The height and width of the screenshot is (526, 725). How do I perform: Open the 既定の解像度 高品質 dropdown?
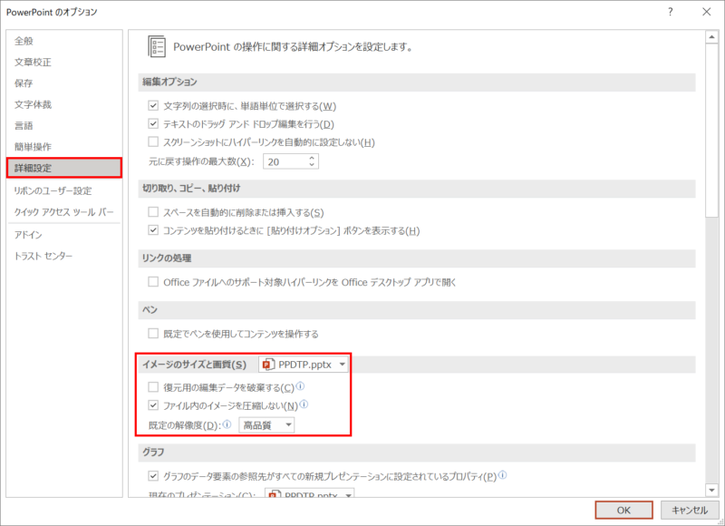click(266, 425)
